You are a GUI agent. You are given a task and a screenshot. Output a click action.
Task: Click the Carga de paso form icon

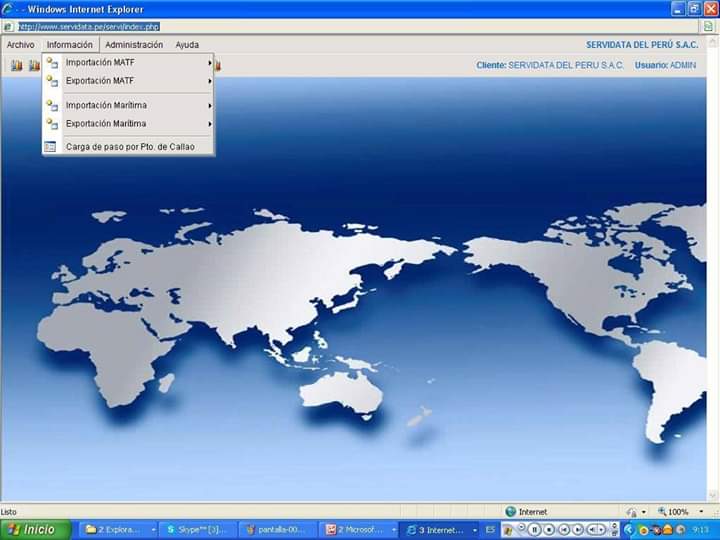(x=51, y=147)
